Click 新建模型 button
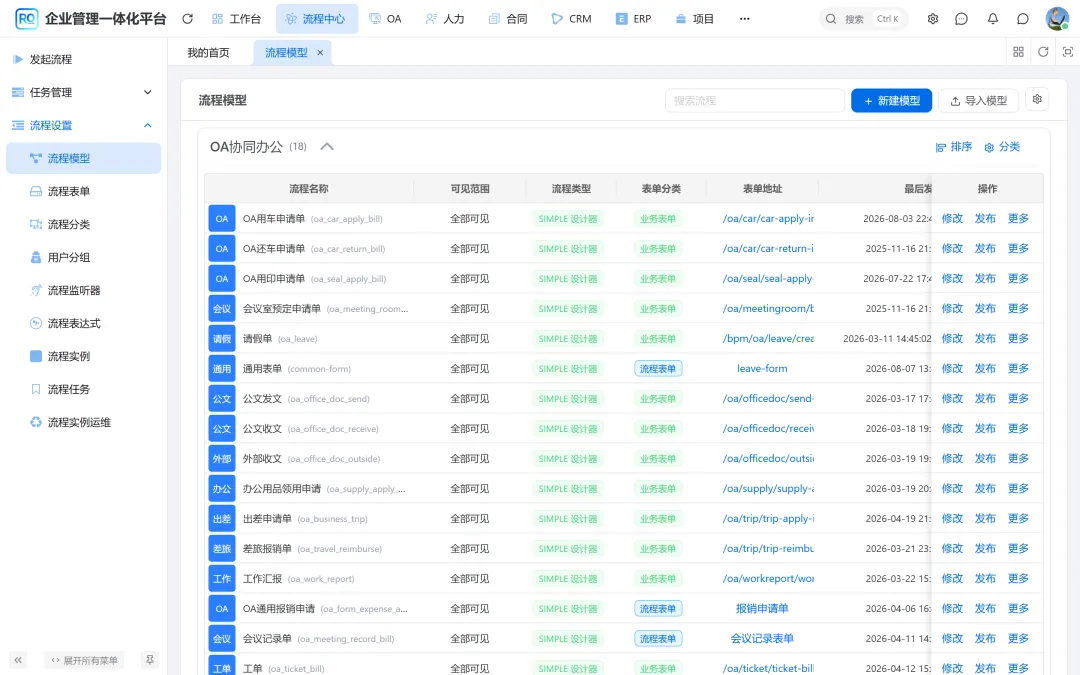Screen dimensions: 1080x675 click(891, 101)
